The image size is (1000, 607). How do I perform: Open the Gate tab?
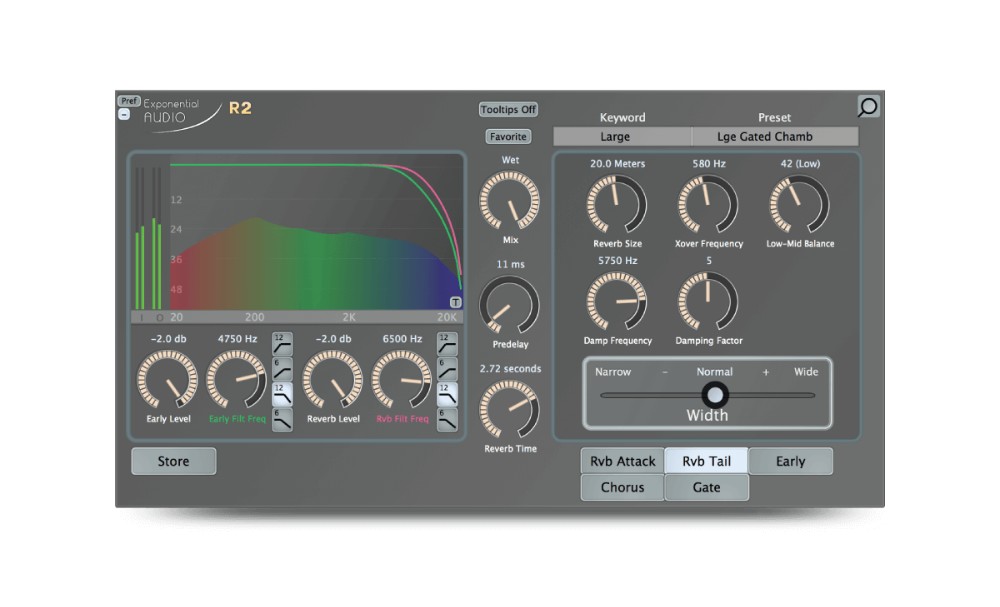pyautogui.click(x=706, y=488)
